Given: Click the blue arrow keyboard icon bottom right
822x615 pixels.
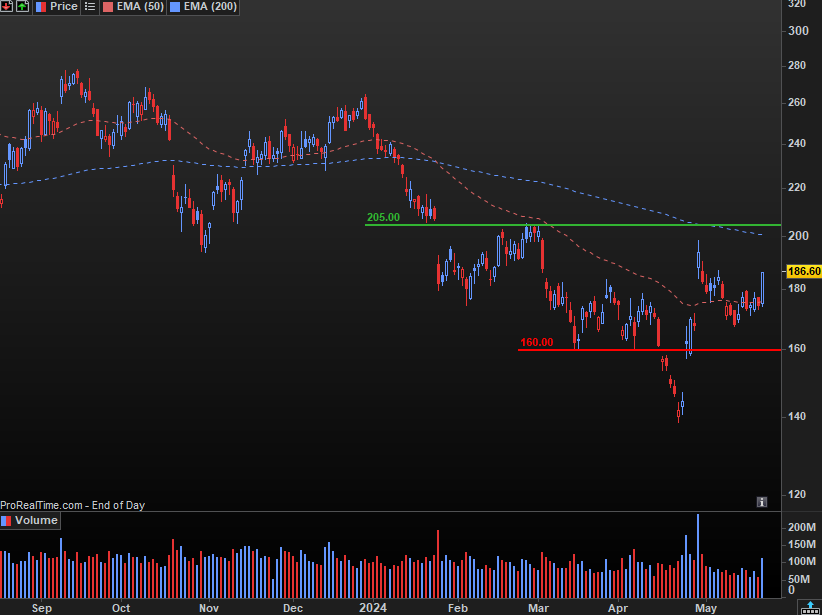Looking at the screenshot, I should 810,608.
